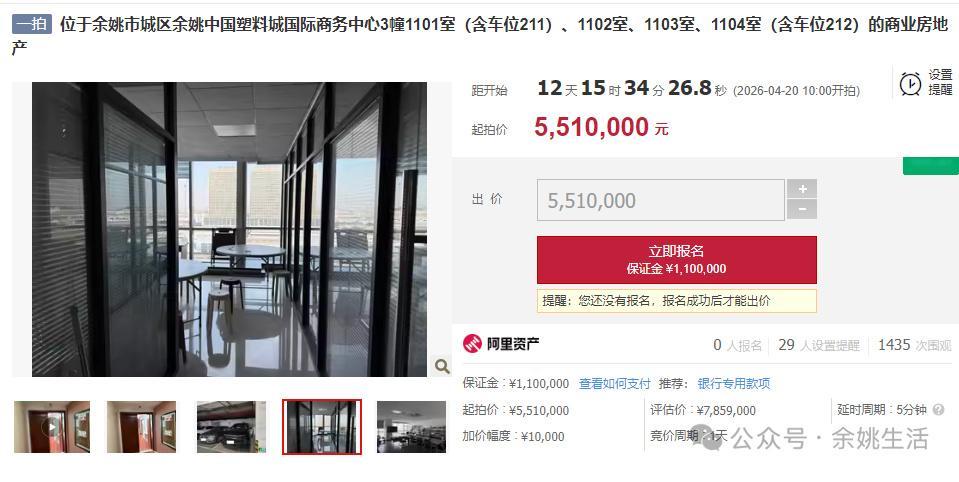Screen dimensions: 959x482
Task: Open the 银行专用款项 link
Action: (x=734, y=384)
